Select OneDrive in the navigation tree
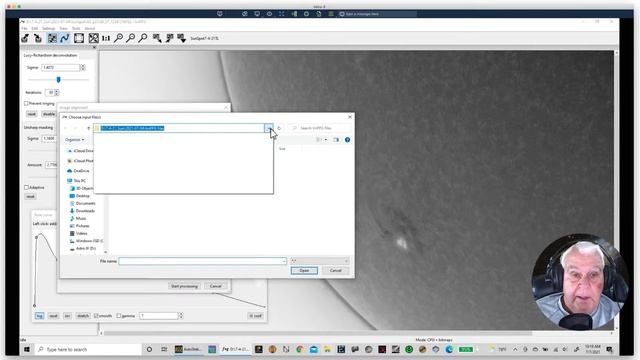This screenshot has height=360, width=640. tap(78, 171)
